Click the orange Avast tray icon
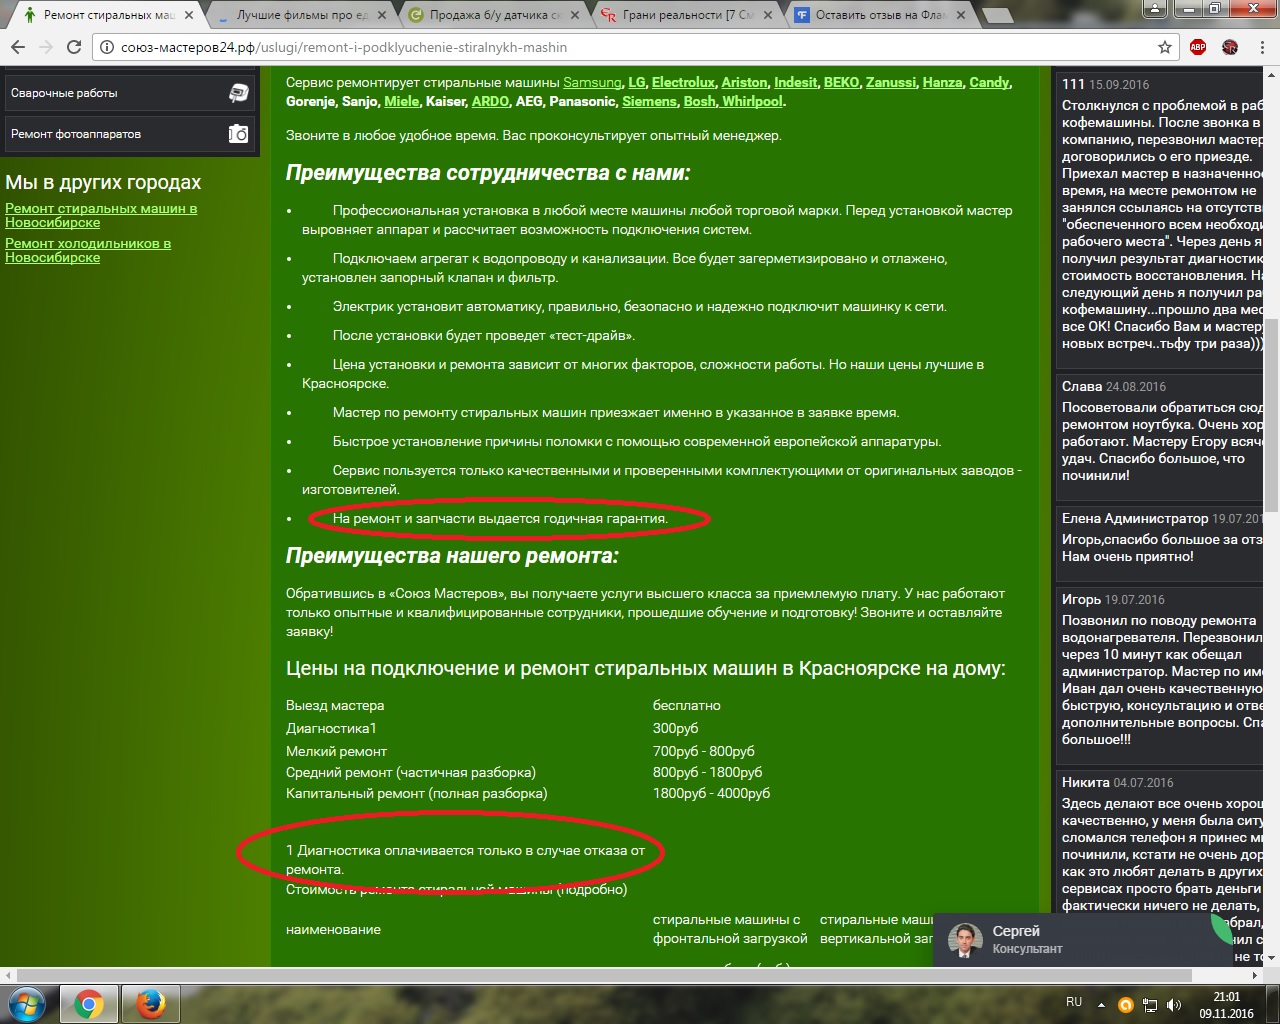 click(x=1125, y=1005)
